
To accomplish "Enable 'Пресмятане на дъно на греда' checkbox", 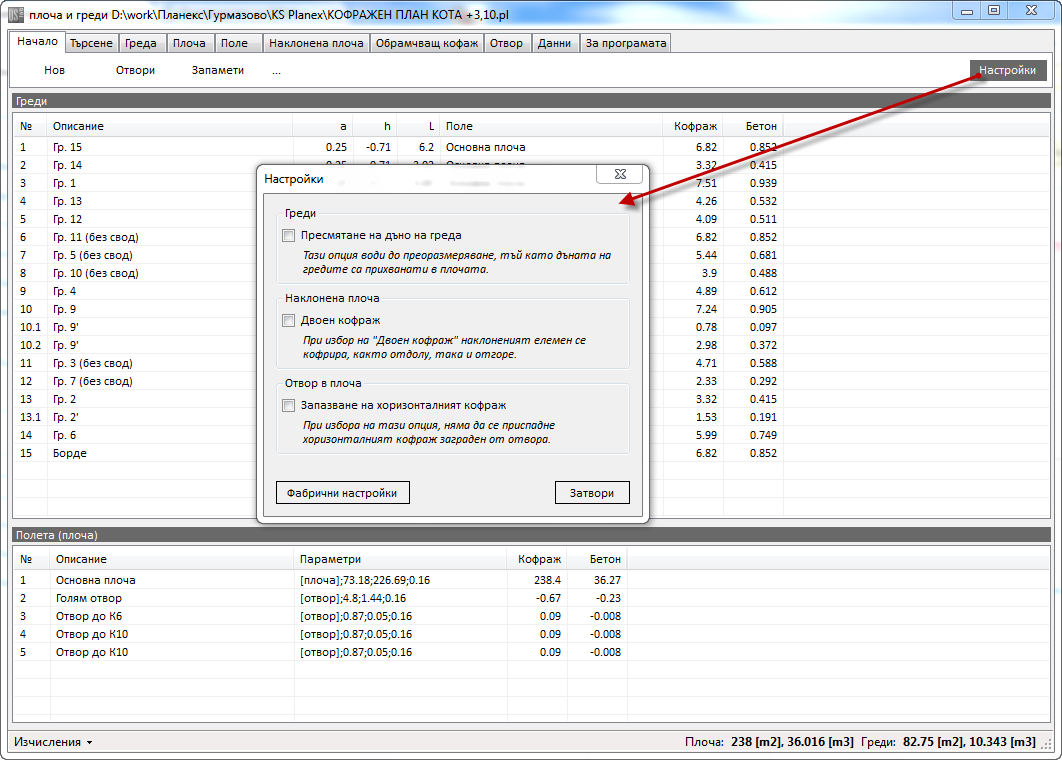I will (289, 236).
